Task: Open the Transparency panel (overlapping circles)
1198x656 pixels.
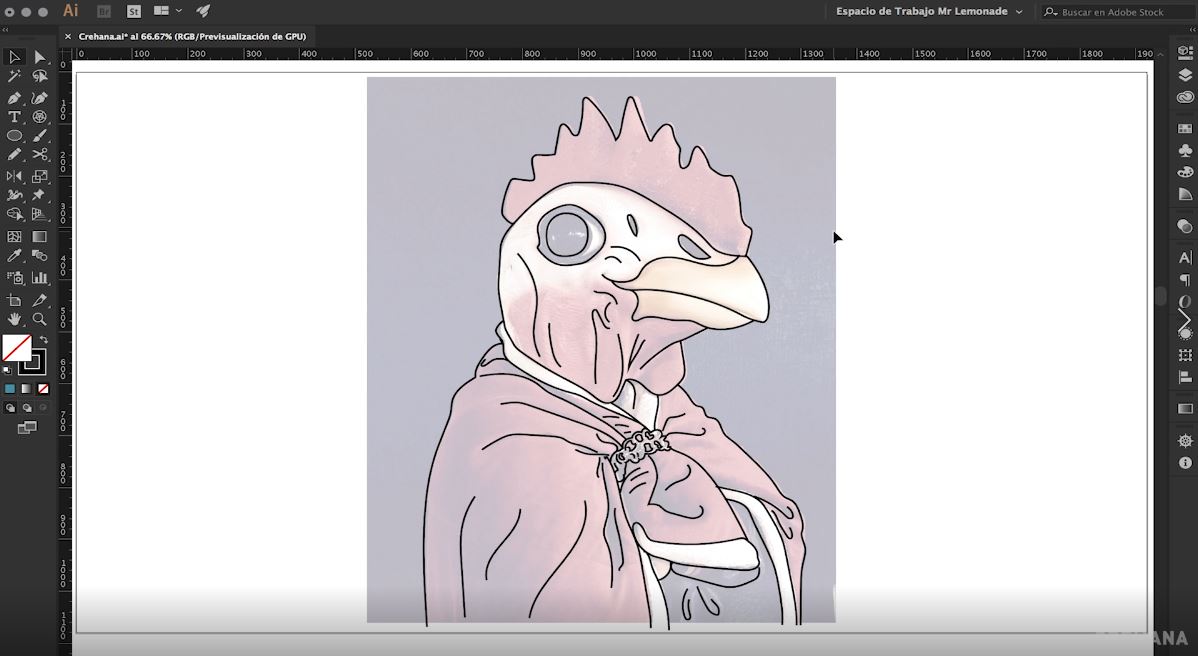Action: click(1185, 226)
